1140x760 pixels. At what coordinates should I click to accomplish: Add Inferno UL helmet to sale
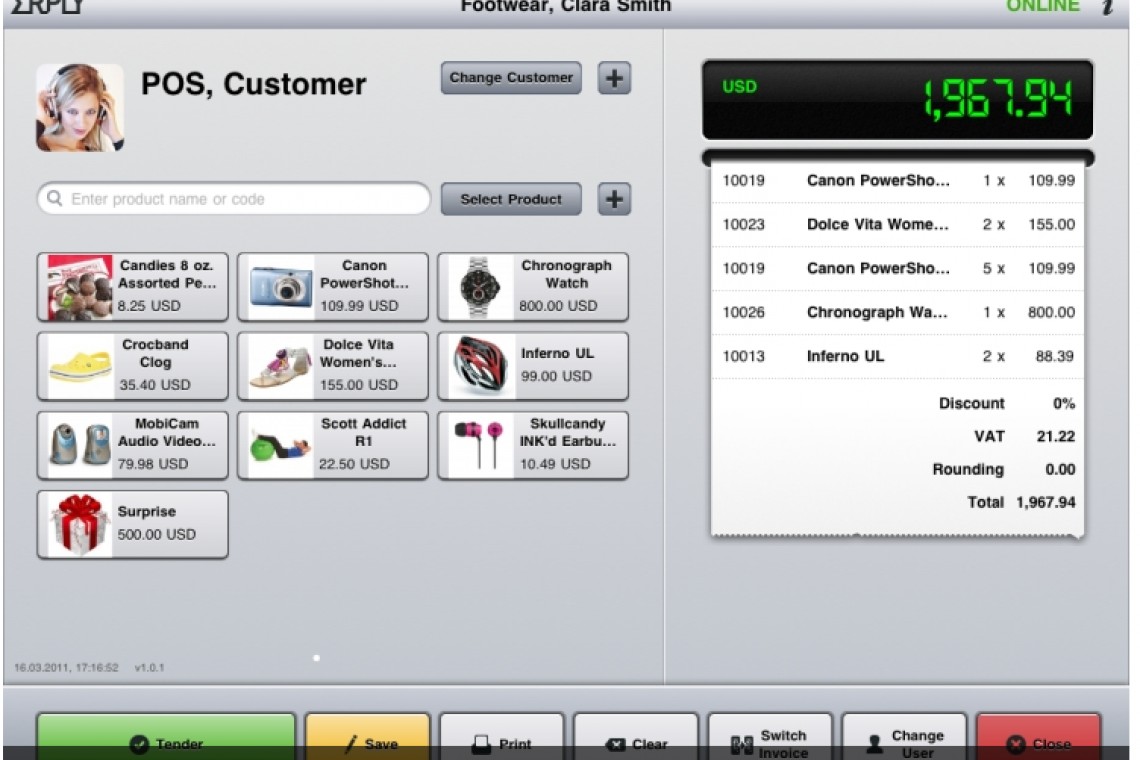533,366
